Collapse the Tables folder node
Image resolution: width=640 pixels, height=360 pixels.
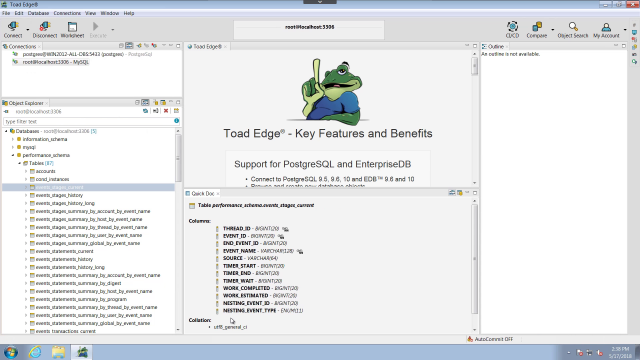(19, 163)
